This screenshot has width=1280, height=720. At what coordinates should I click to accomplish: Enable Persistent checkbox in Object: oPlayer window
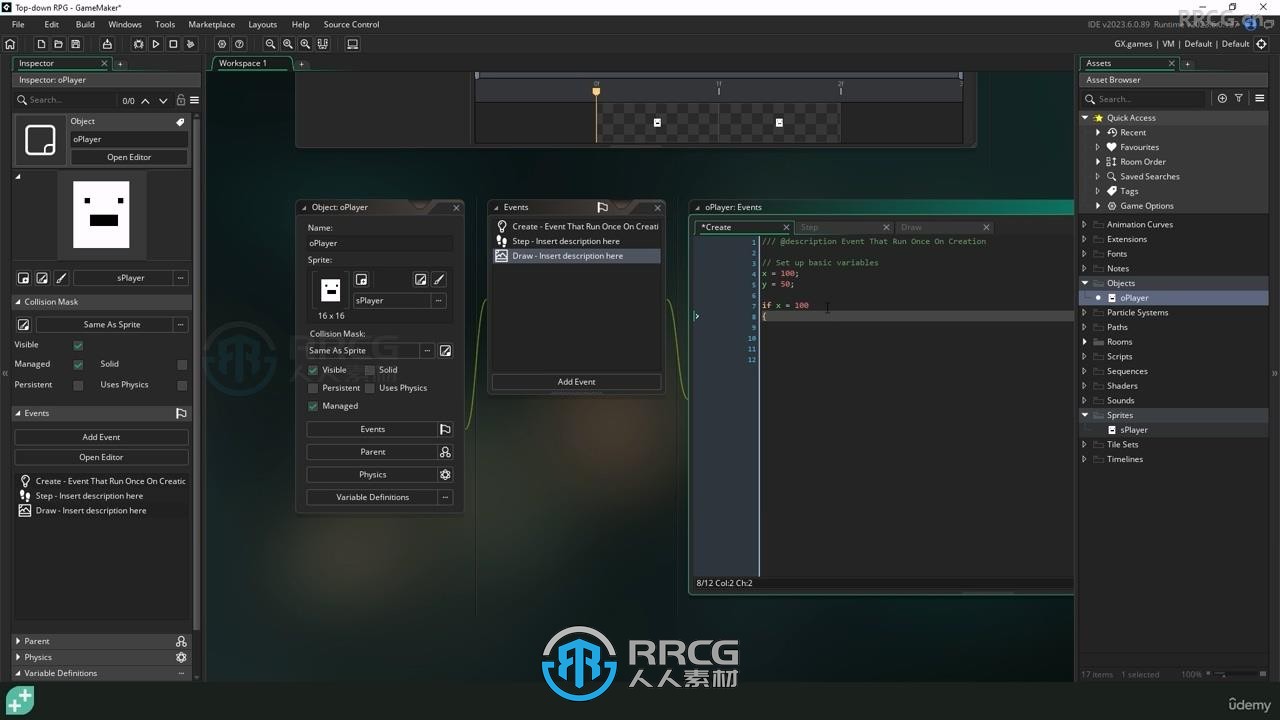point(313,388)
